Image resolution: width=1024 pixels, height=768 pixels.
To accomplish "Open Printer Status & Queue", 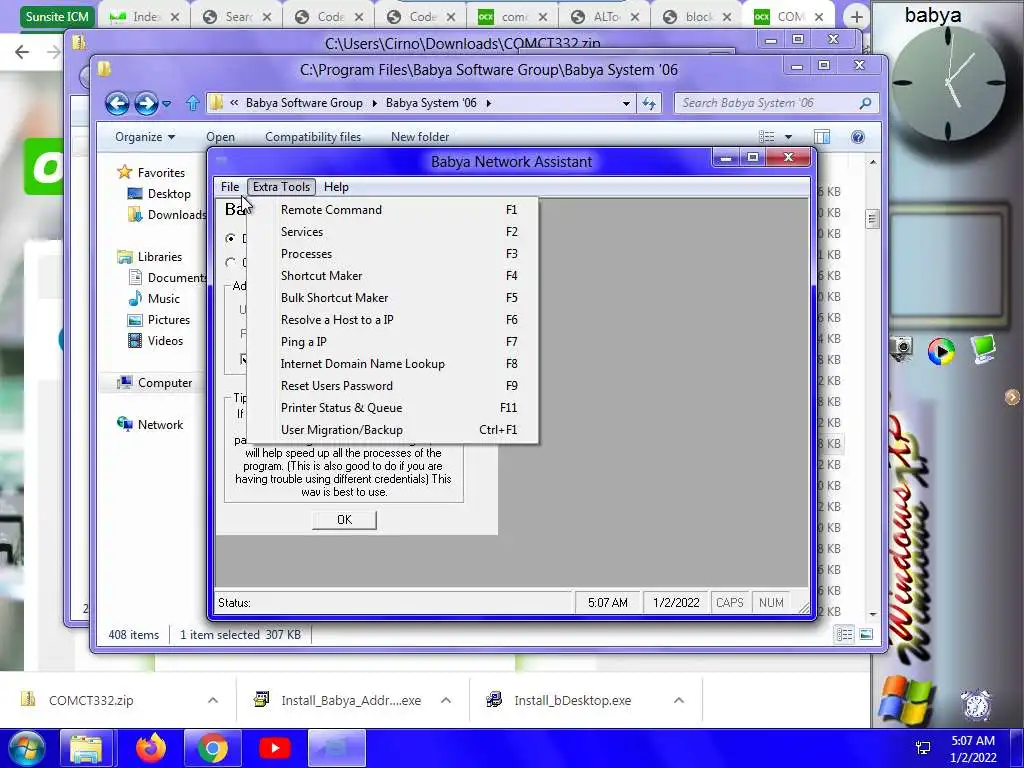I will [x=392, y=408].
